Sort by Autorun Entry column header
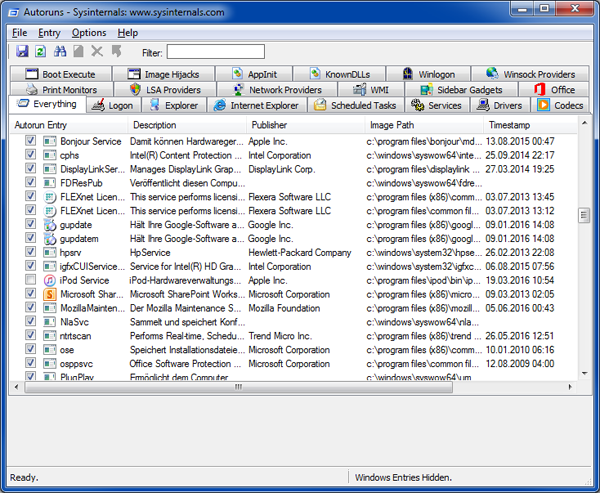Screen dimensions: 600x493 (69, 125)
